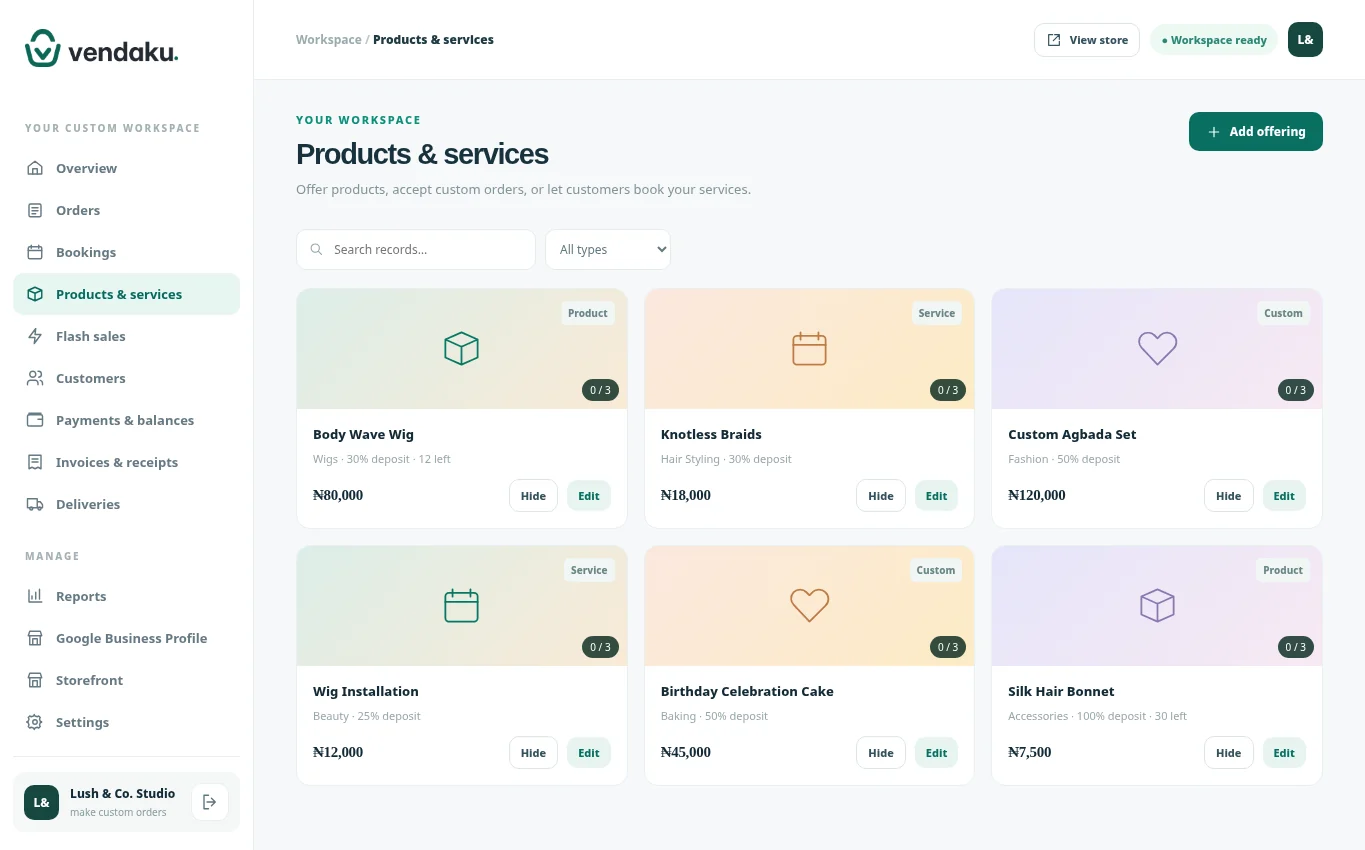Click the L& avatar in top bar

[x=1305, y=40]
